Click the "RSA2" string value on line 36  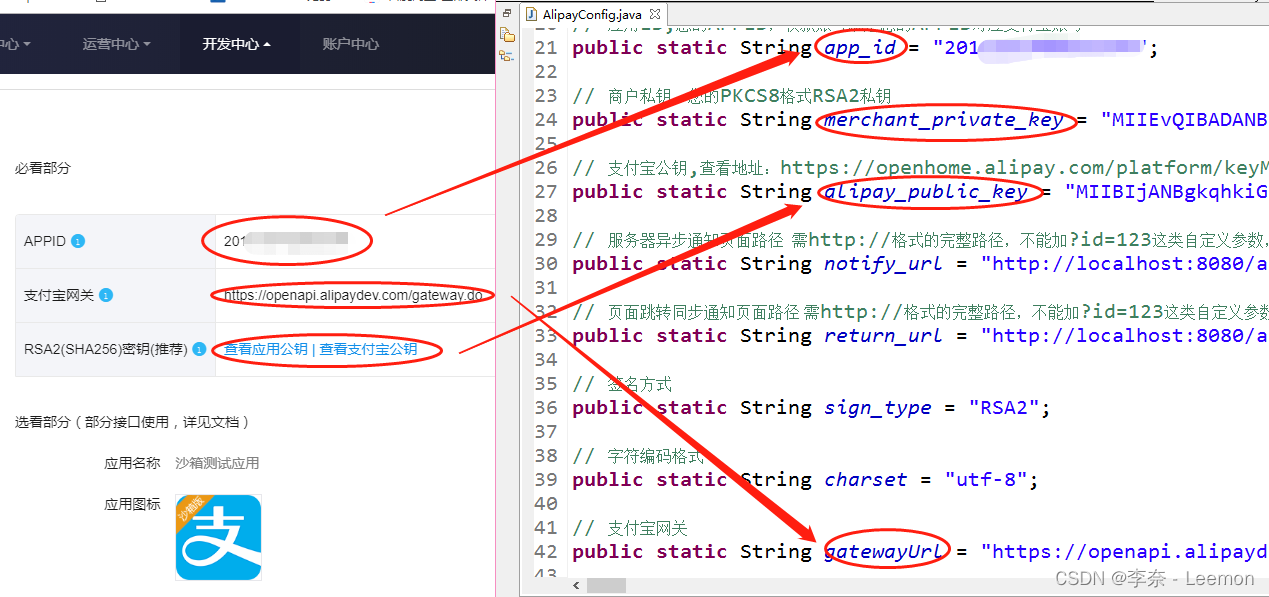coord(1004,408)
